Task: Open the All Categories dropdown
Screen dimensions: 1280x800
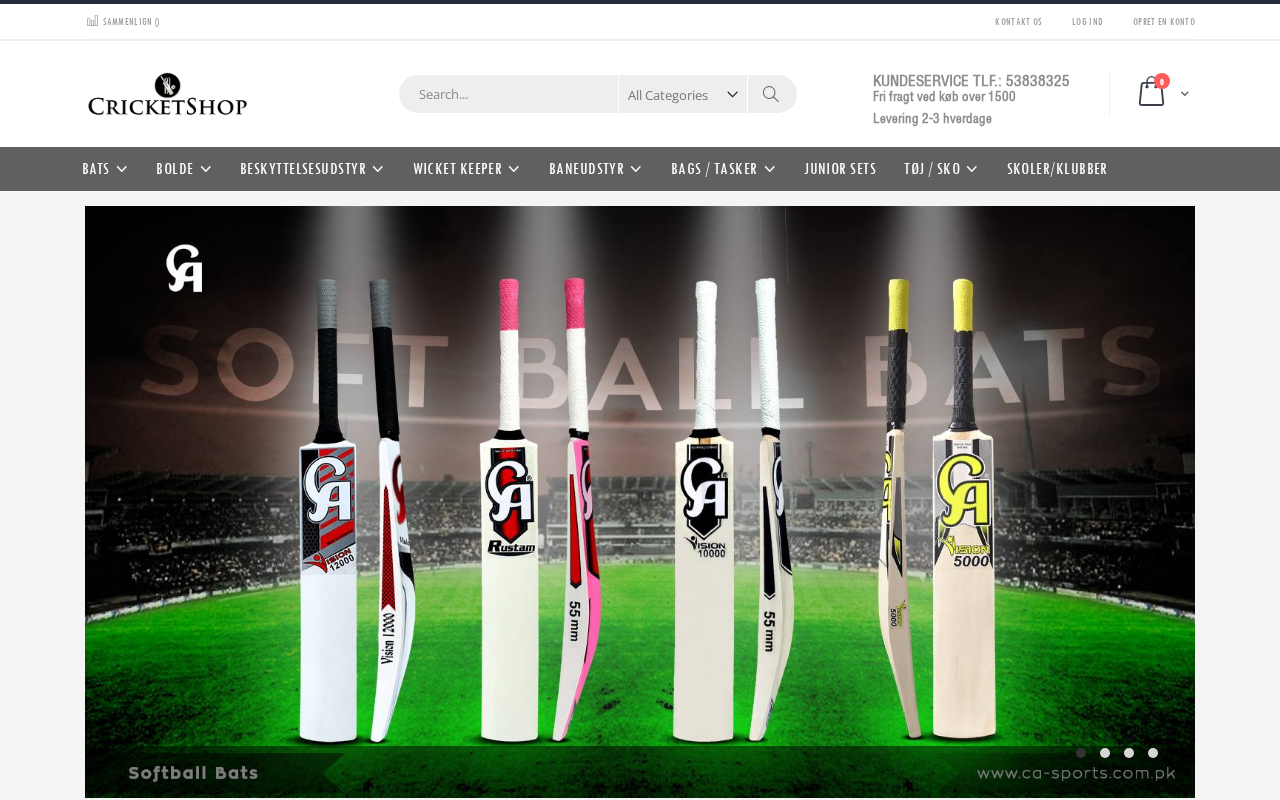Action: pyautogui.click(x=683, y=94)
